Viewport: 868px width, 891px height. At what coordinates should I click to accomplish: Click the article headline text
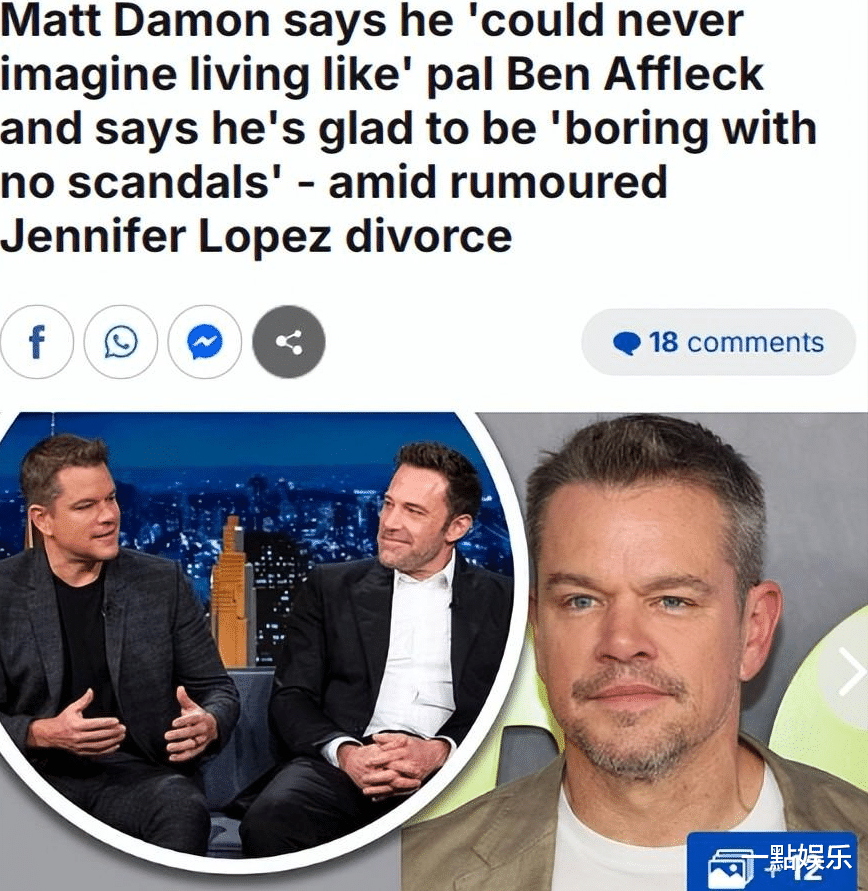click(x=408, y=128)
